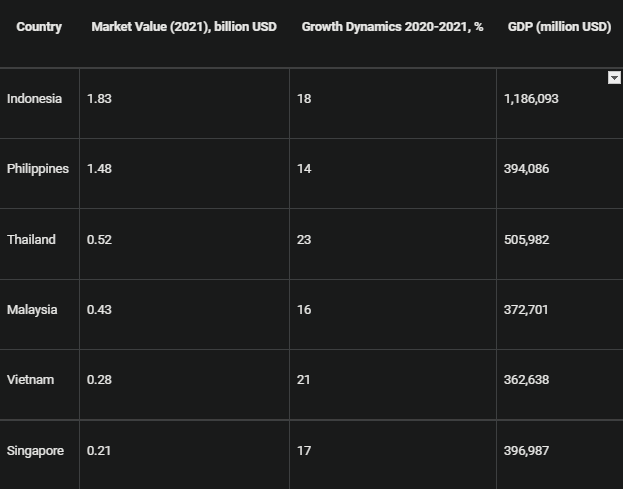The image size is (623, 489).
Task: Select the Singapore country cell
Action: pyautogui.click(x=35, y=451)
